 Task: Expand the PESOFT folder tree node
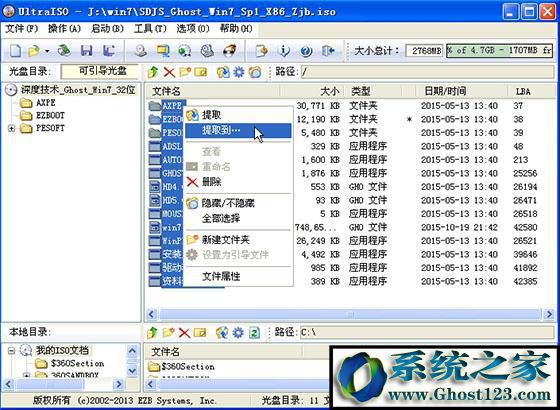tap(11, 128)
